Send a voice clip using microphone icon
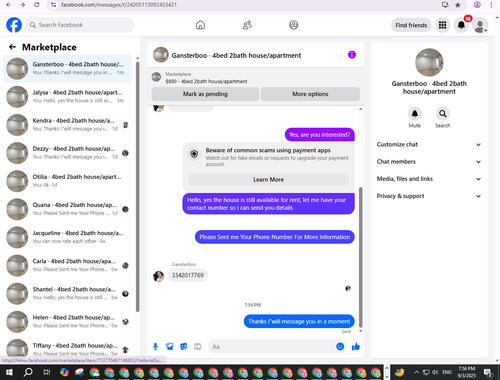The width and height of the screenshot is (500, 380). (x=155, y=347)
